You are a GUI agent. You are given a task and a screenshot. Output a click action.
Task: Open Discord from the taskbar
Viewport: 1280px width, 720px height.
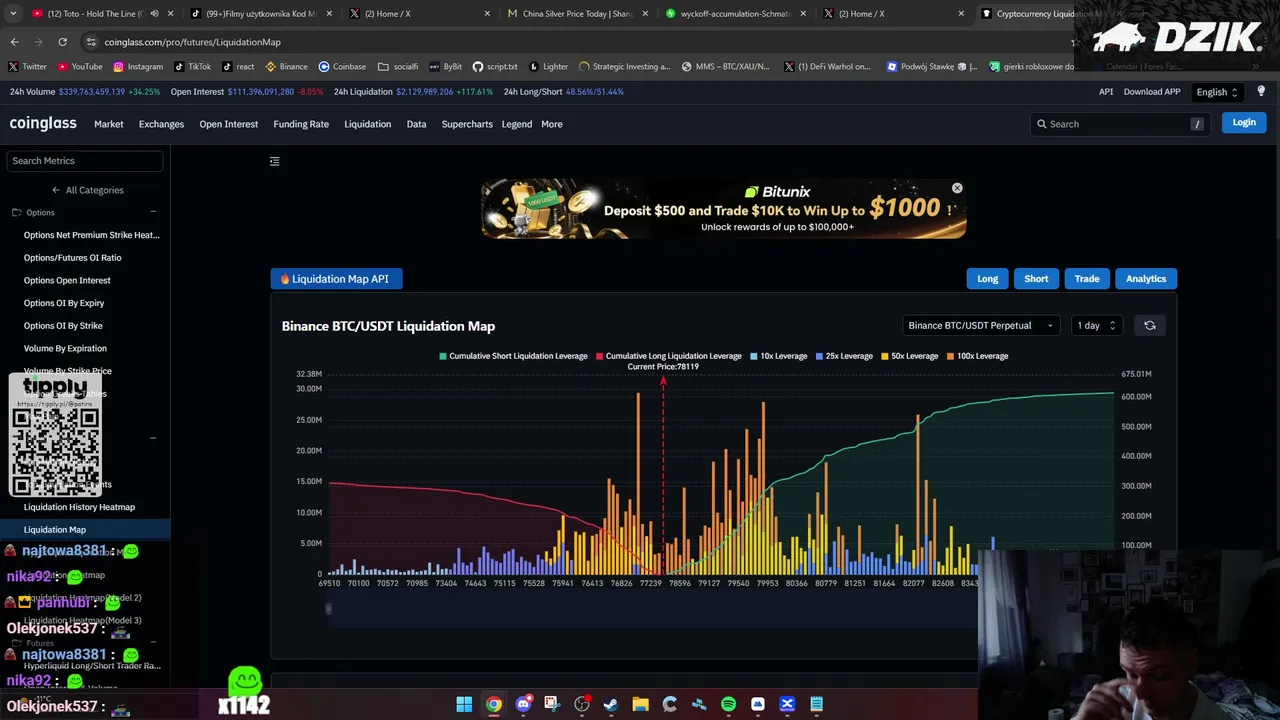523,704
